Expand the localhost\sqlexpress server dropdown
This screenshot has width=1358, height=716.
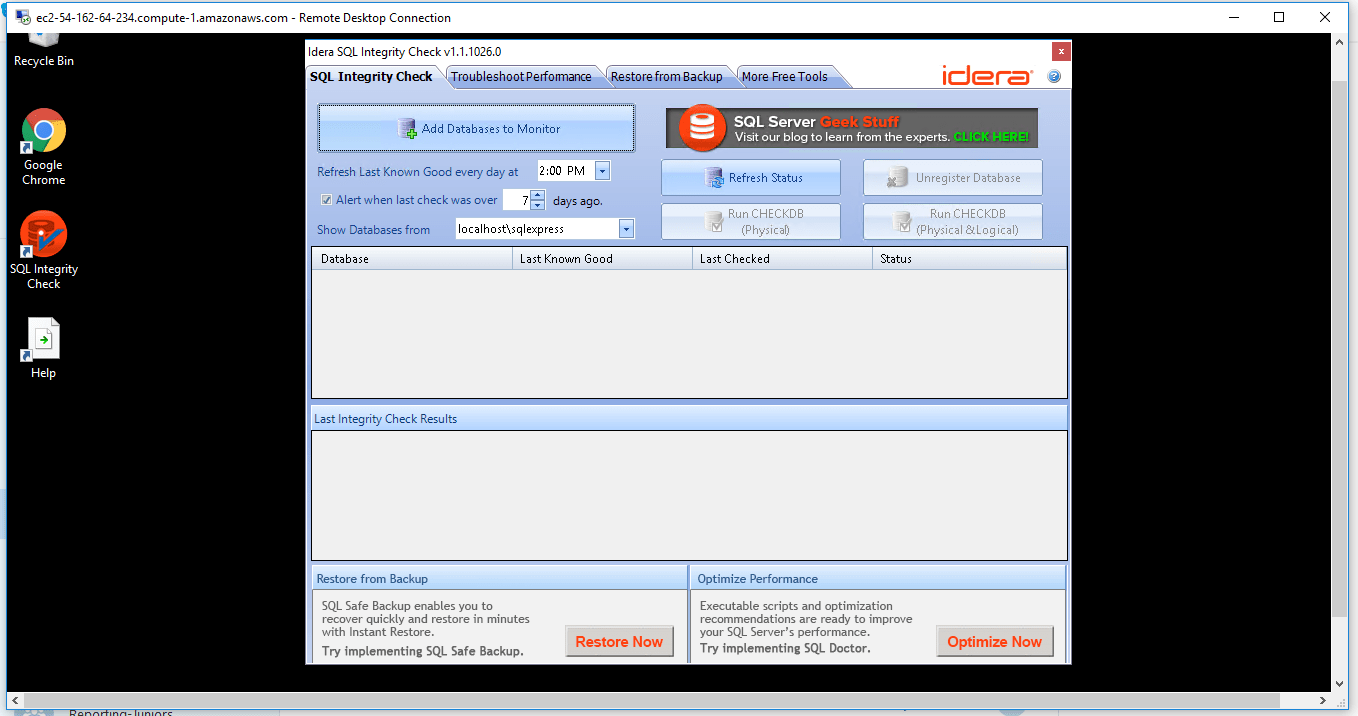point(626,228)
